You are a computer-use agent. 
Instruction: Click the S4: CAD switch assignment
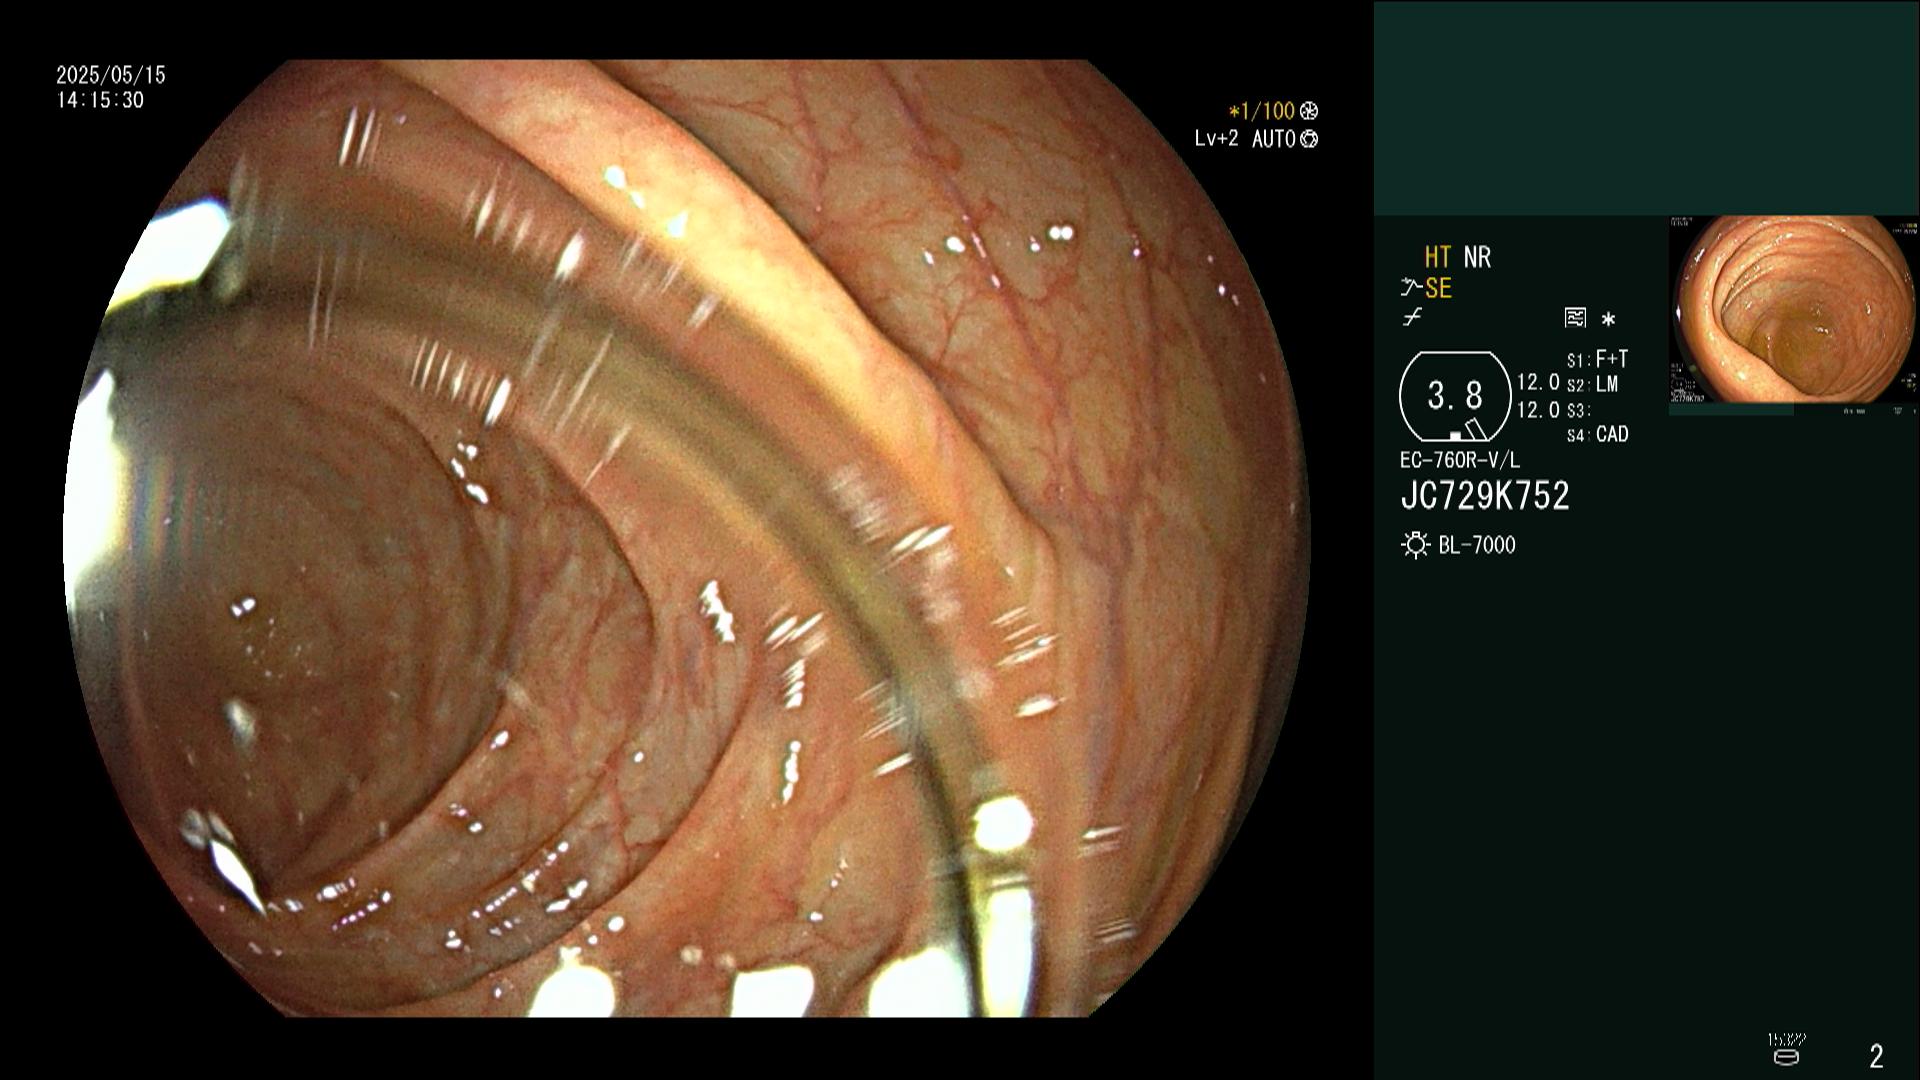tap(1598, 435)
